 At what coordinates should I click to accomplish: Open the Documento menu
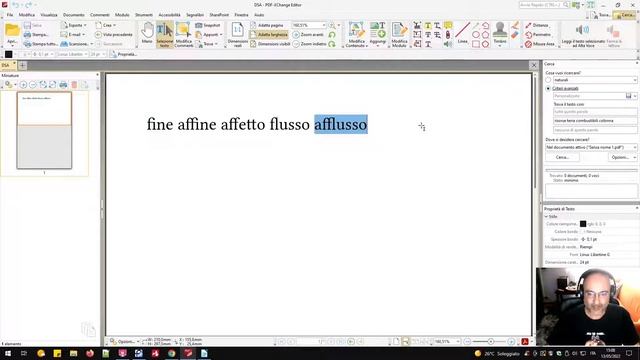tap(74, 15)
